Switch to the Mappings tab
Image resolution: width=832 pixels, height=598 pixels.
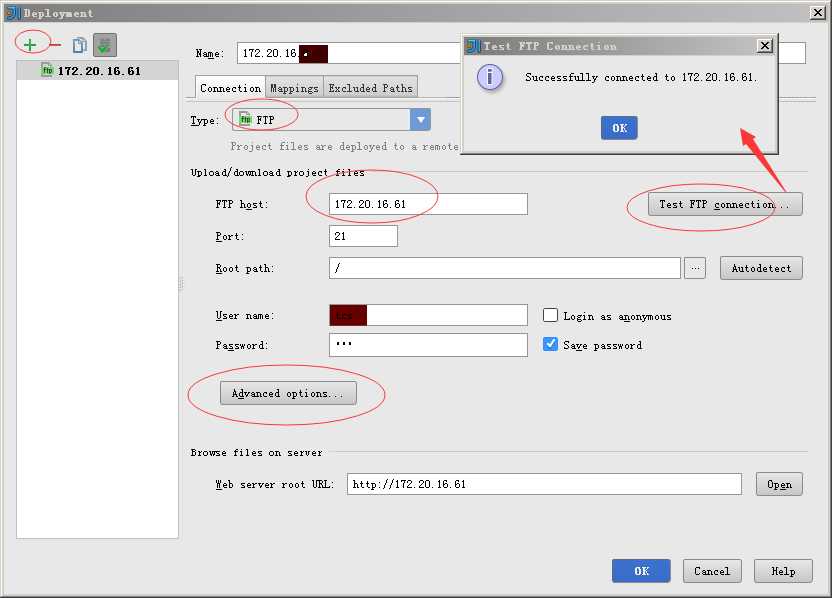294,88
